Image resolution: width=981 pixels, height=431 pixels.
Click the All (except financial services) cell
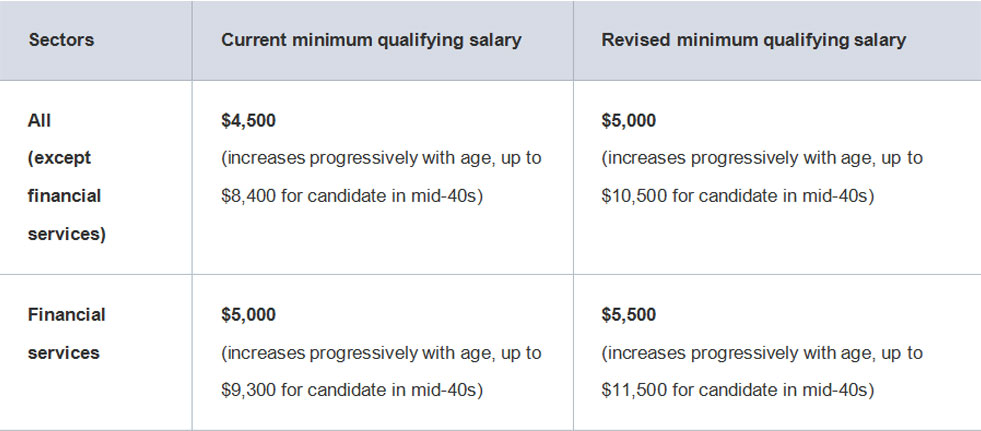67,177
